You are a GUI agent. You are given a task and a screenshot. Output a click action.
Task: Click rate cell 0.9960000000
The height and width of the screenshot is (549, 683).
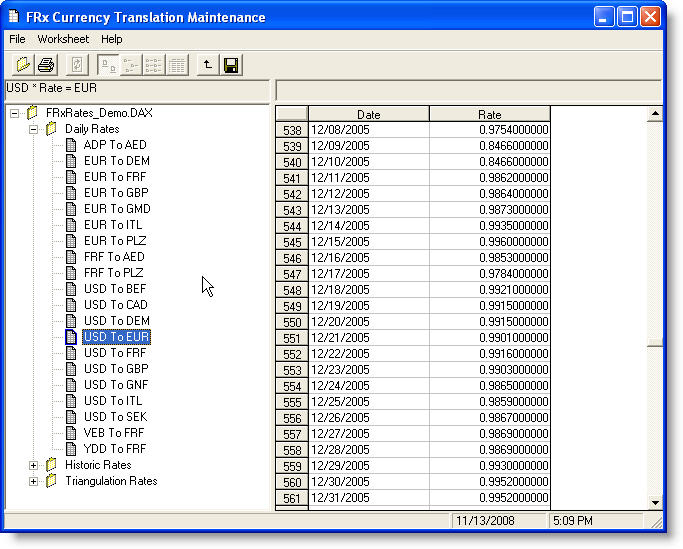(490, 242)
